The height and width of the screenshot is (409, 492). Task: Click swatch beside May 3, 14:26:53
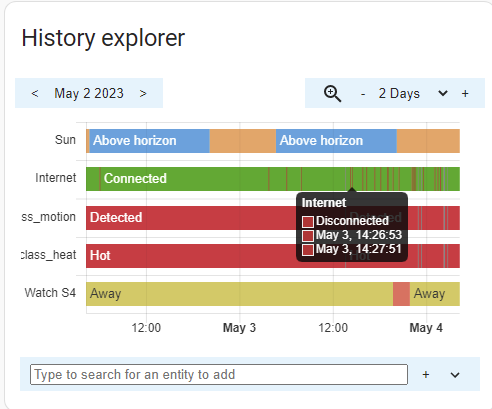click(308, 236)
